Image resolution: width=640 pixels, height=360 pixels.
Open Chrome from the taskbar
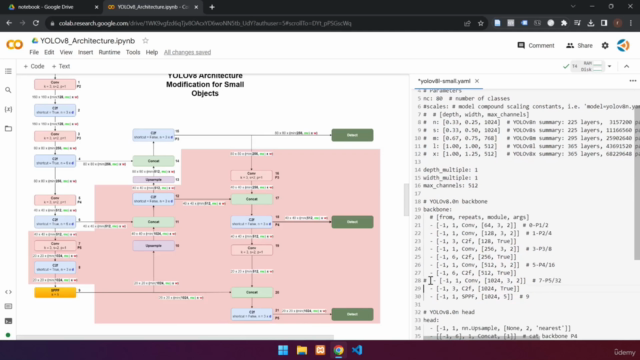[338, 350]
